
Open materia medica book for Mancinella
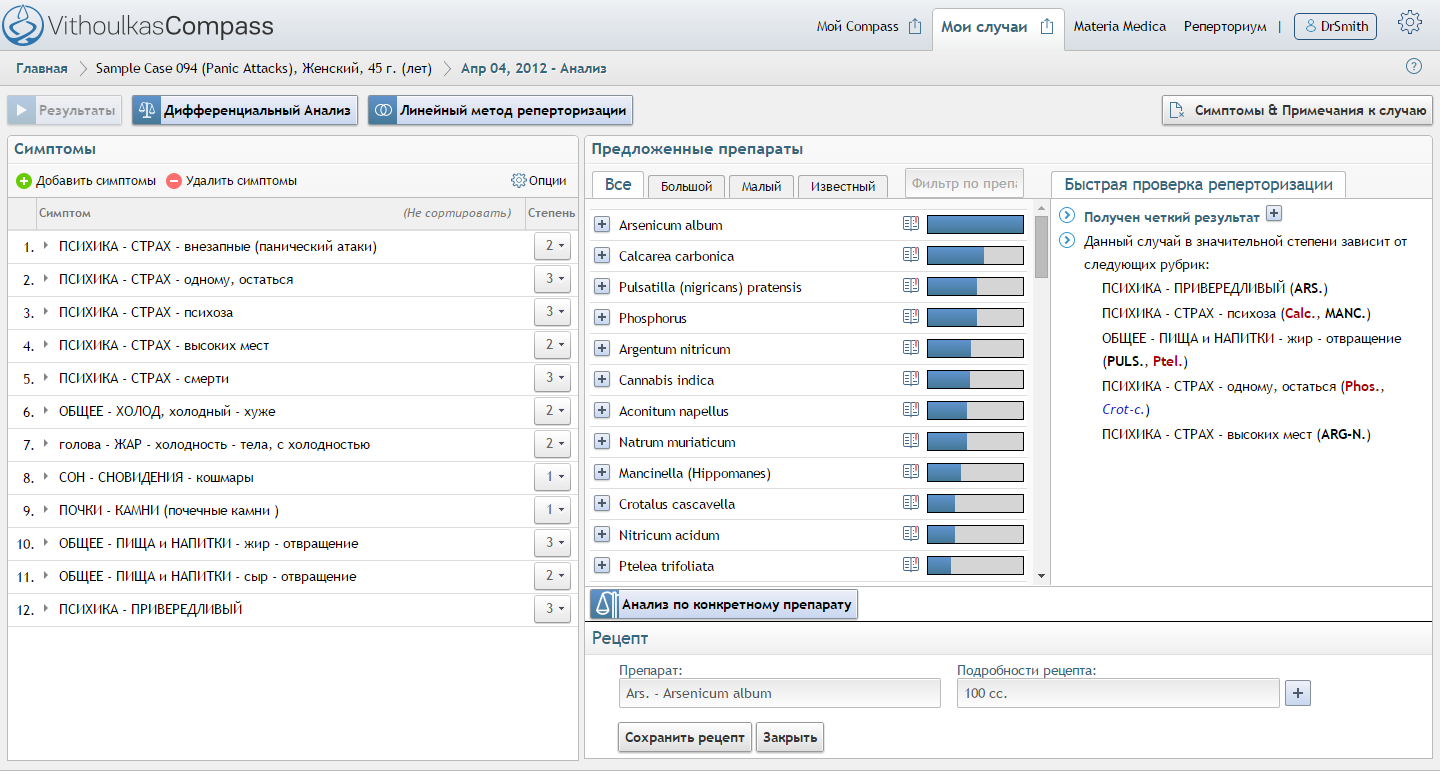(x=910, y=473)
